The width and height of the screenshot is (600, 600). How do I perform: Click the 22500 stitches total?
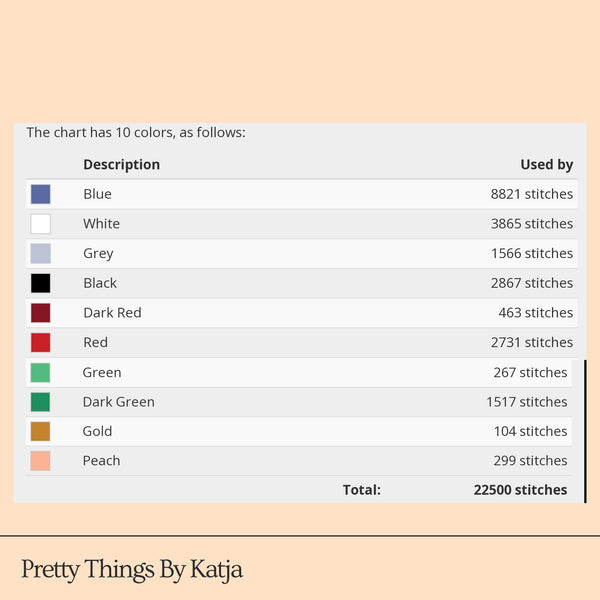(x=520, y=490)
